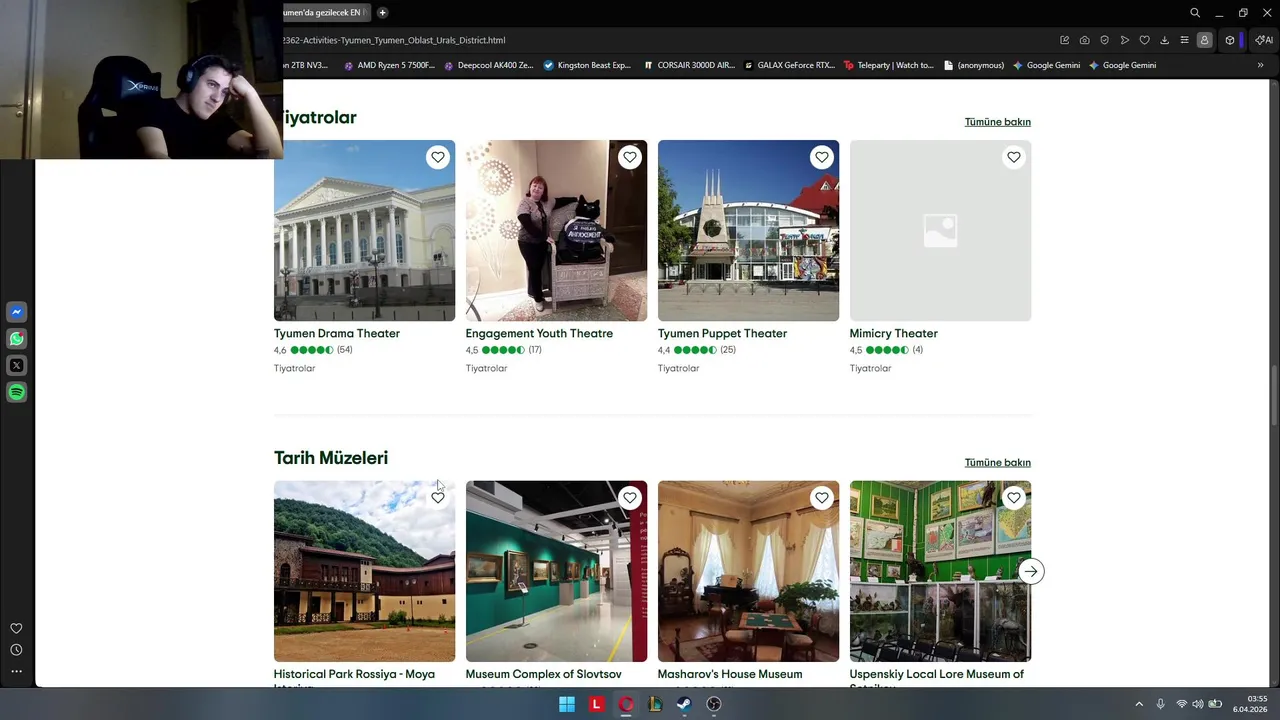This screenshot has height=720, width=1280.
Task: Open the (anonymous) bookmark
Action: (973, 65)
